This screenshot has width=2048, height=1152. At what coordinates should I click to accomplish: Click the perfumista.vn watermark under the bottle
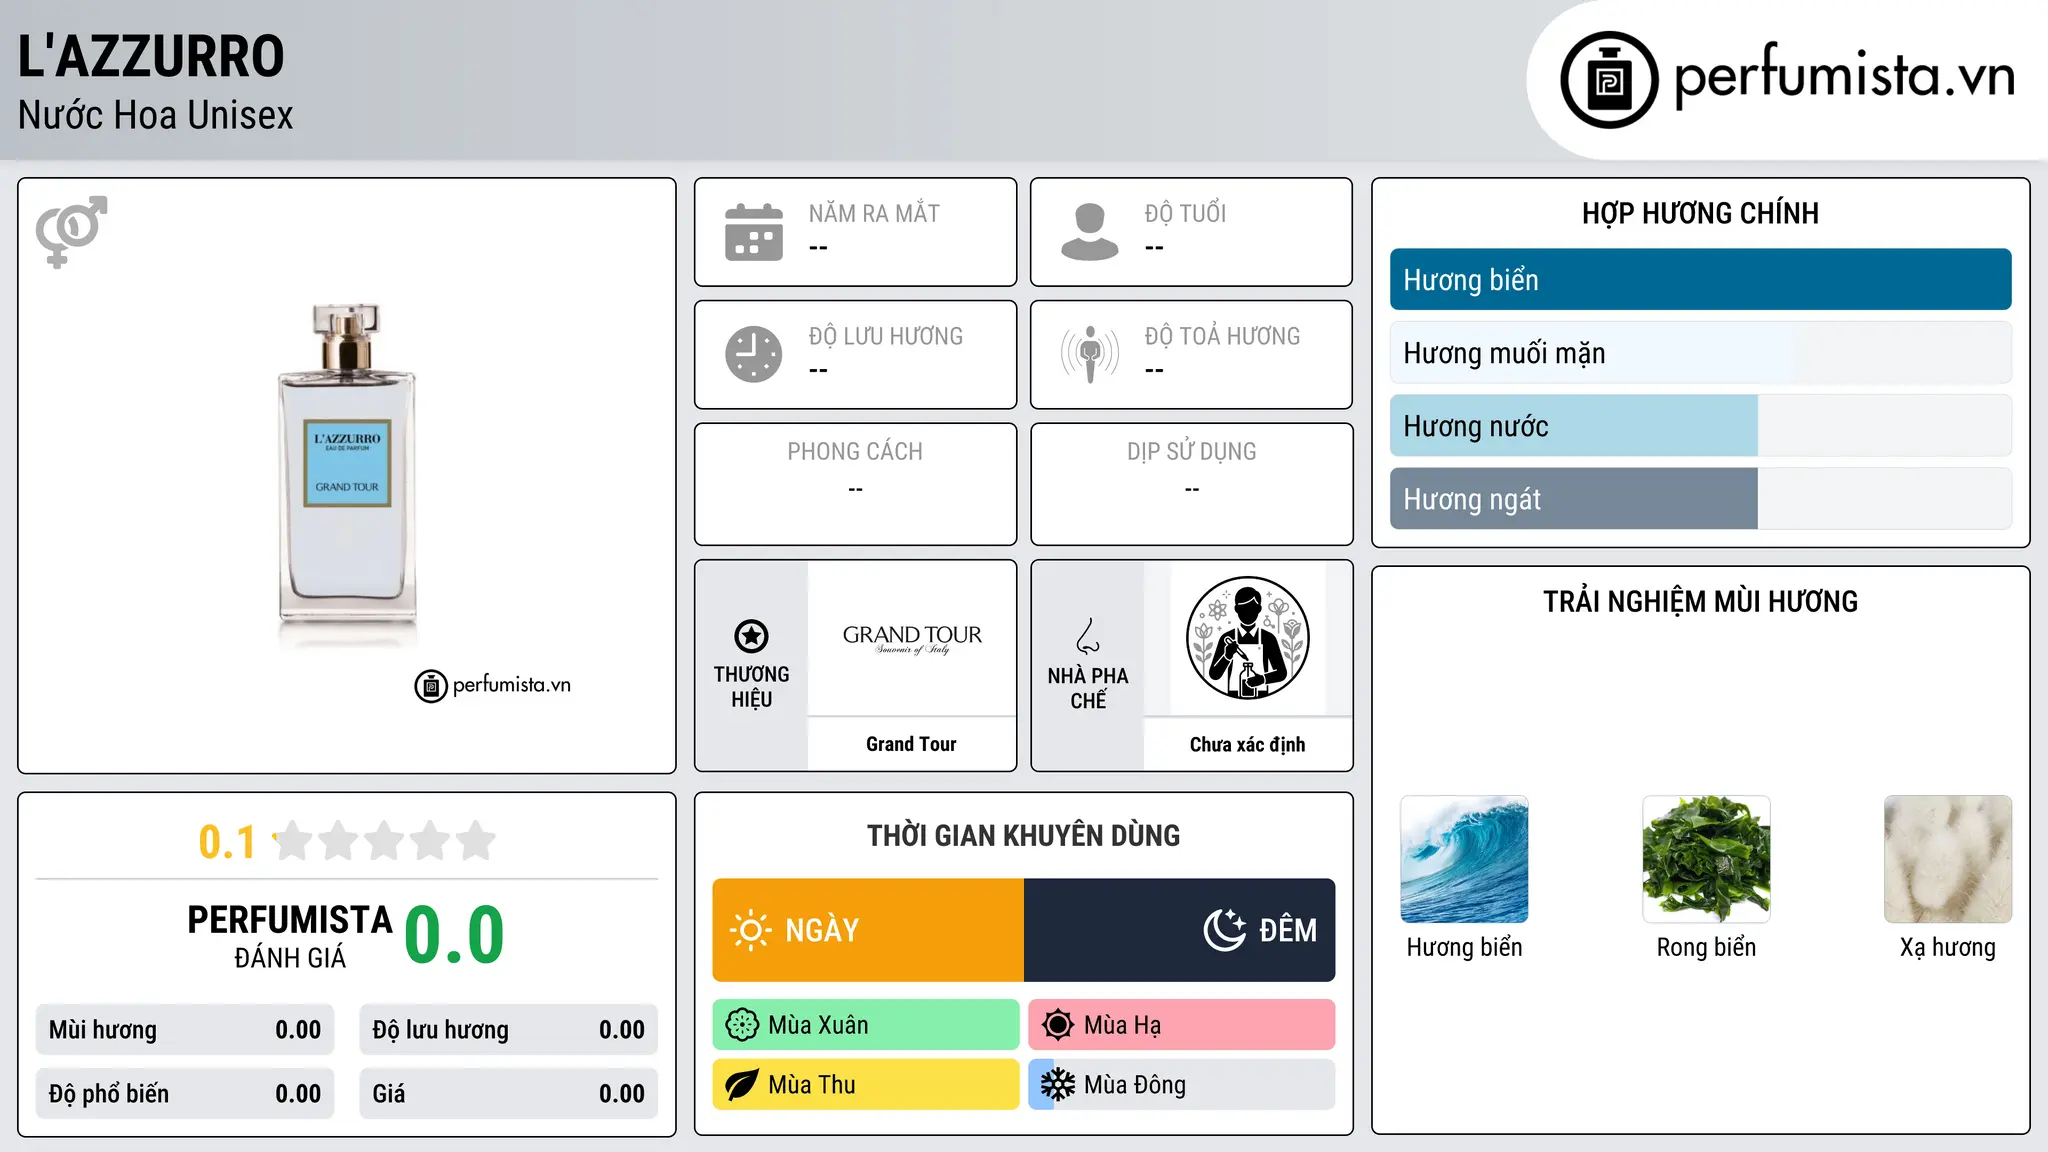click(493, 686)
